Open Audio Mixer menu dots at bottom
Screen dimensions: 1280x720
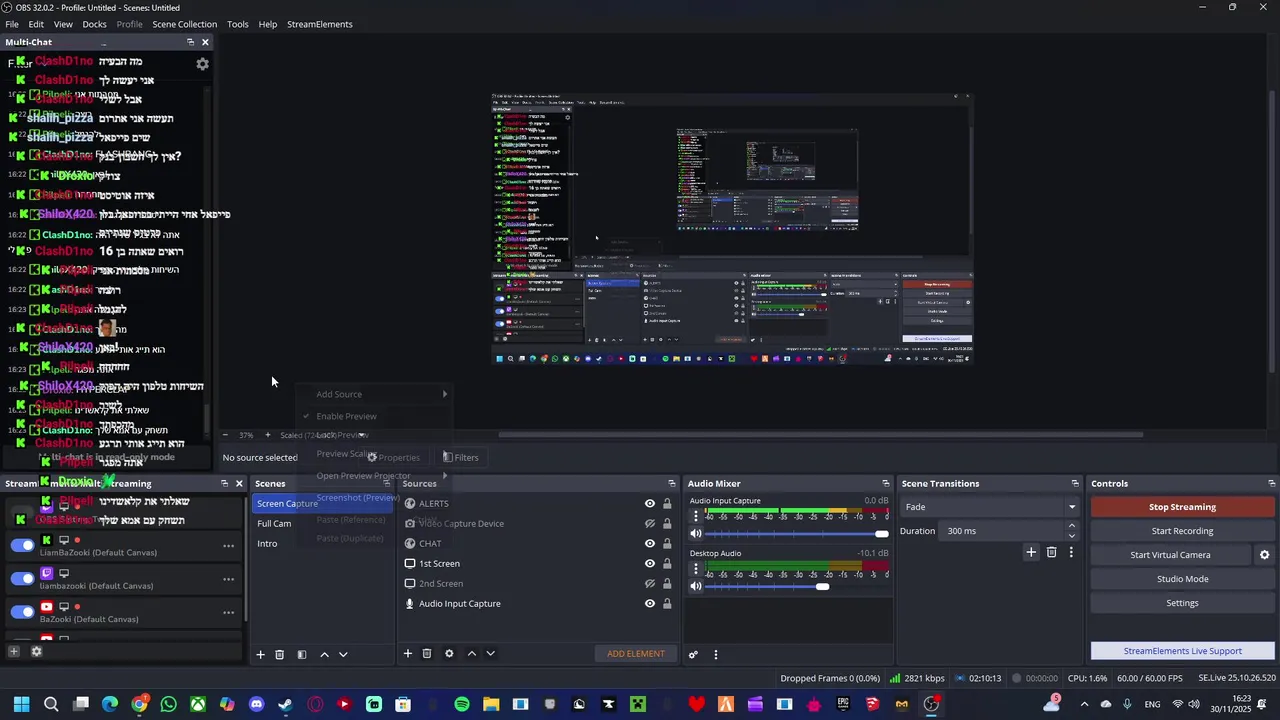tap(715, 654)
